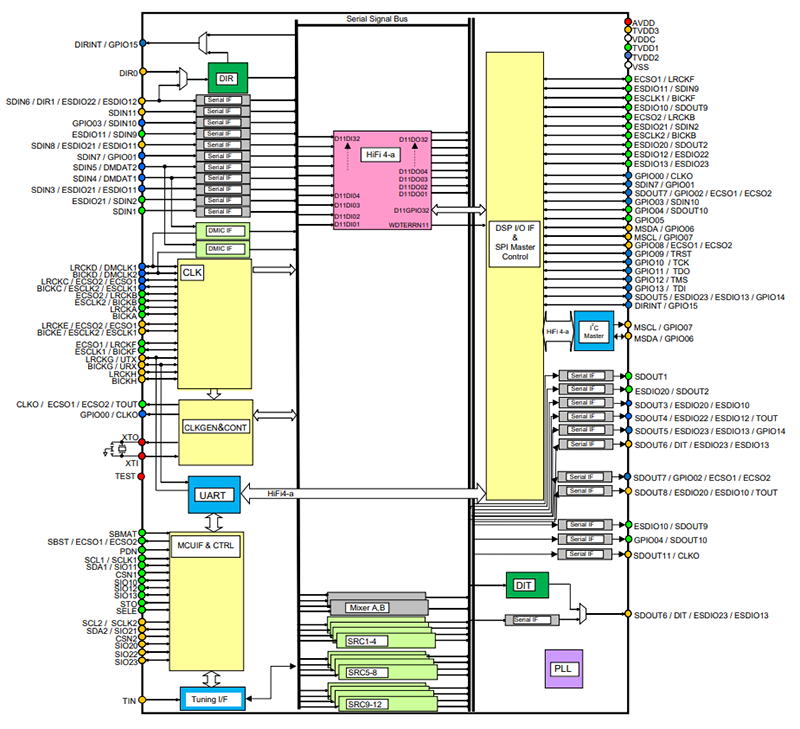This screenshot has height=729, width=800.
Task: Select the PLL block
Action: pyautogui.click(x=563, y=666)
